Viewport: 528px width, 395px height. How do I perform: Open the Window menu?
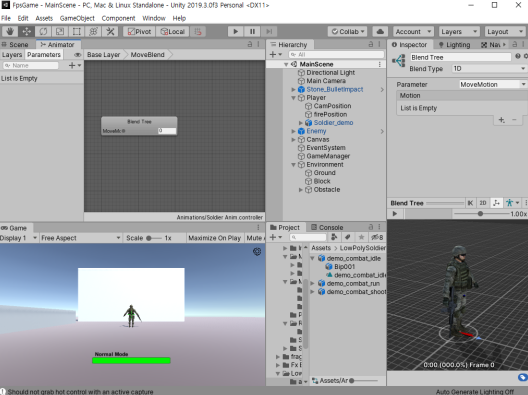coord(154,18)
